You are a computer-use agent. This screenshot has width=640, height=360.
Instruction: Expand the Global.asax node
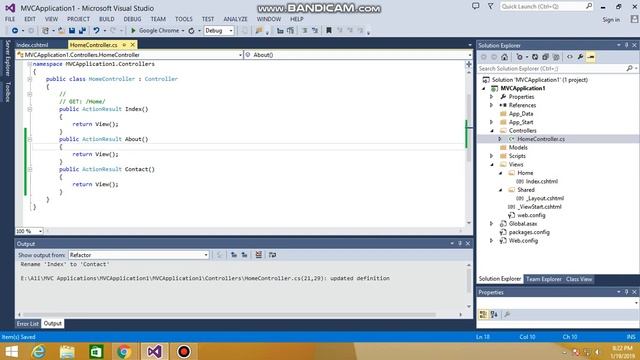pos(491,224)
